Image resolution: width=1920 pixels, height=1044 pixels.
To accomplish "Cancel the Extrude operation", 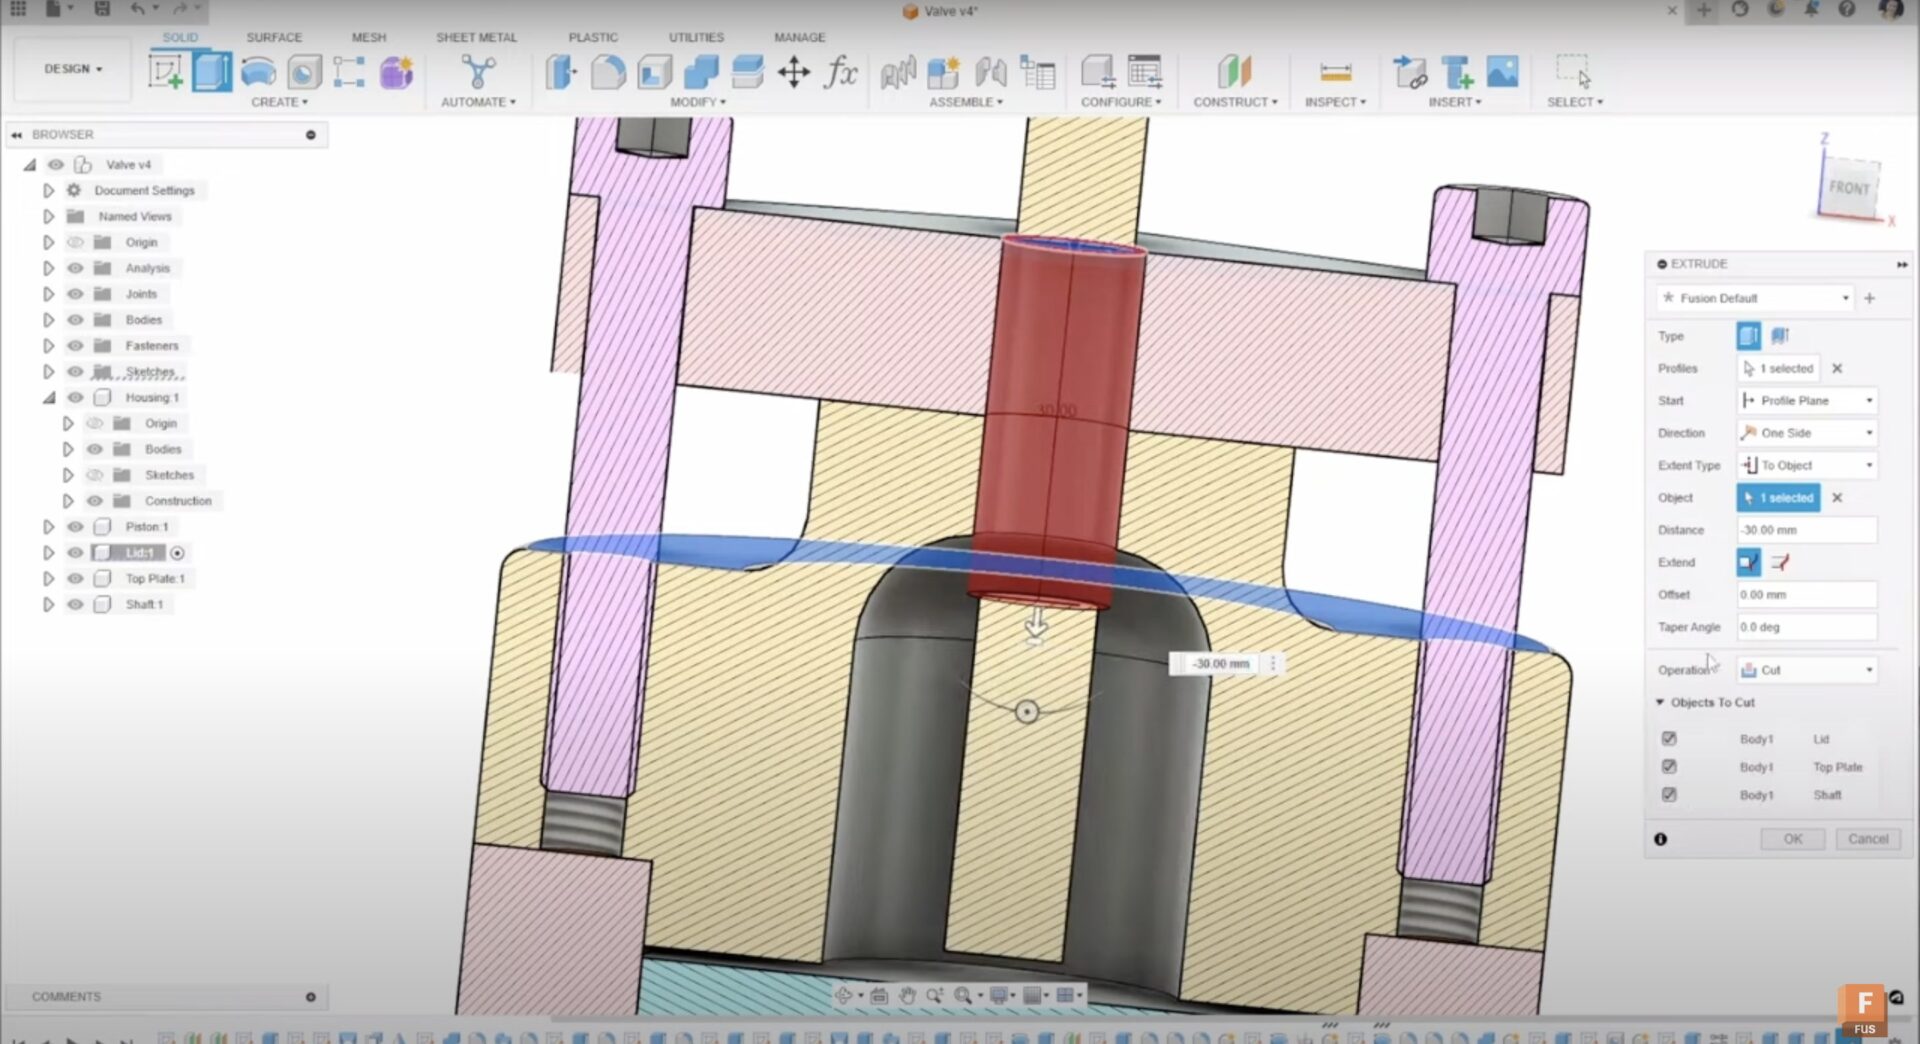I will click(1868, 839).
